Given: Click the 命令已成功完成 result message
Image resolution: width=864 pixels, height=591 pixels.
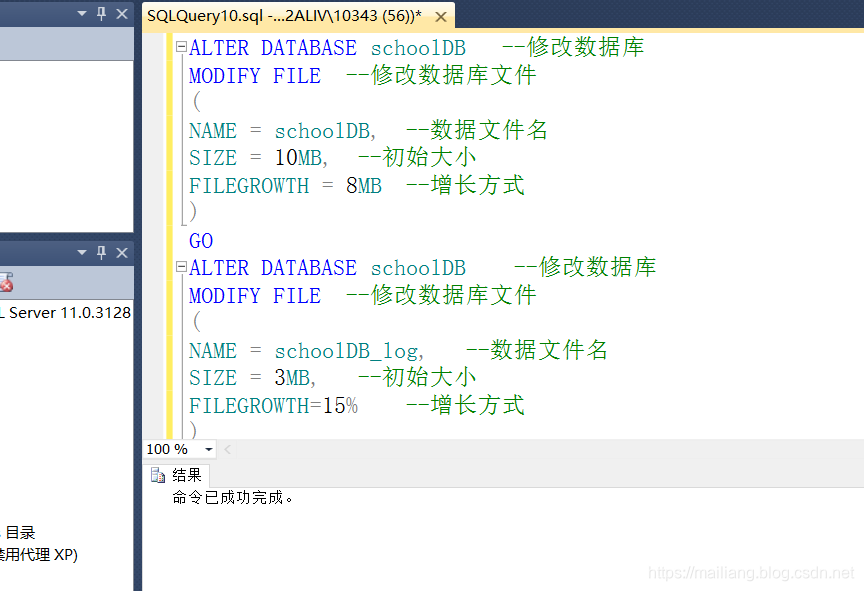Looking at the screenshot, I should [233, 498].
